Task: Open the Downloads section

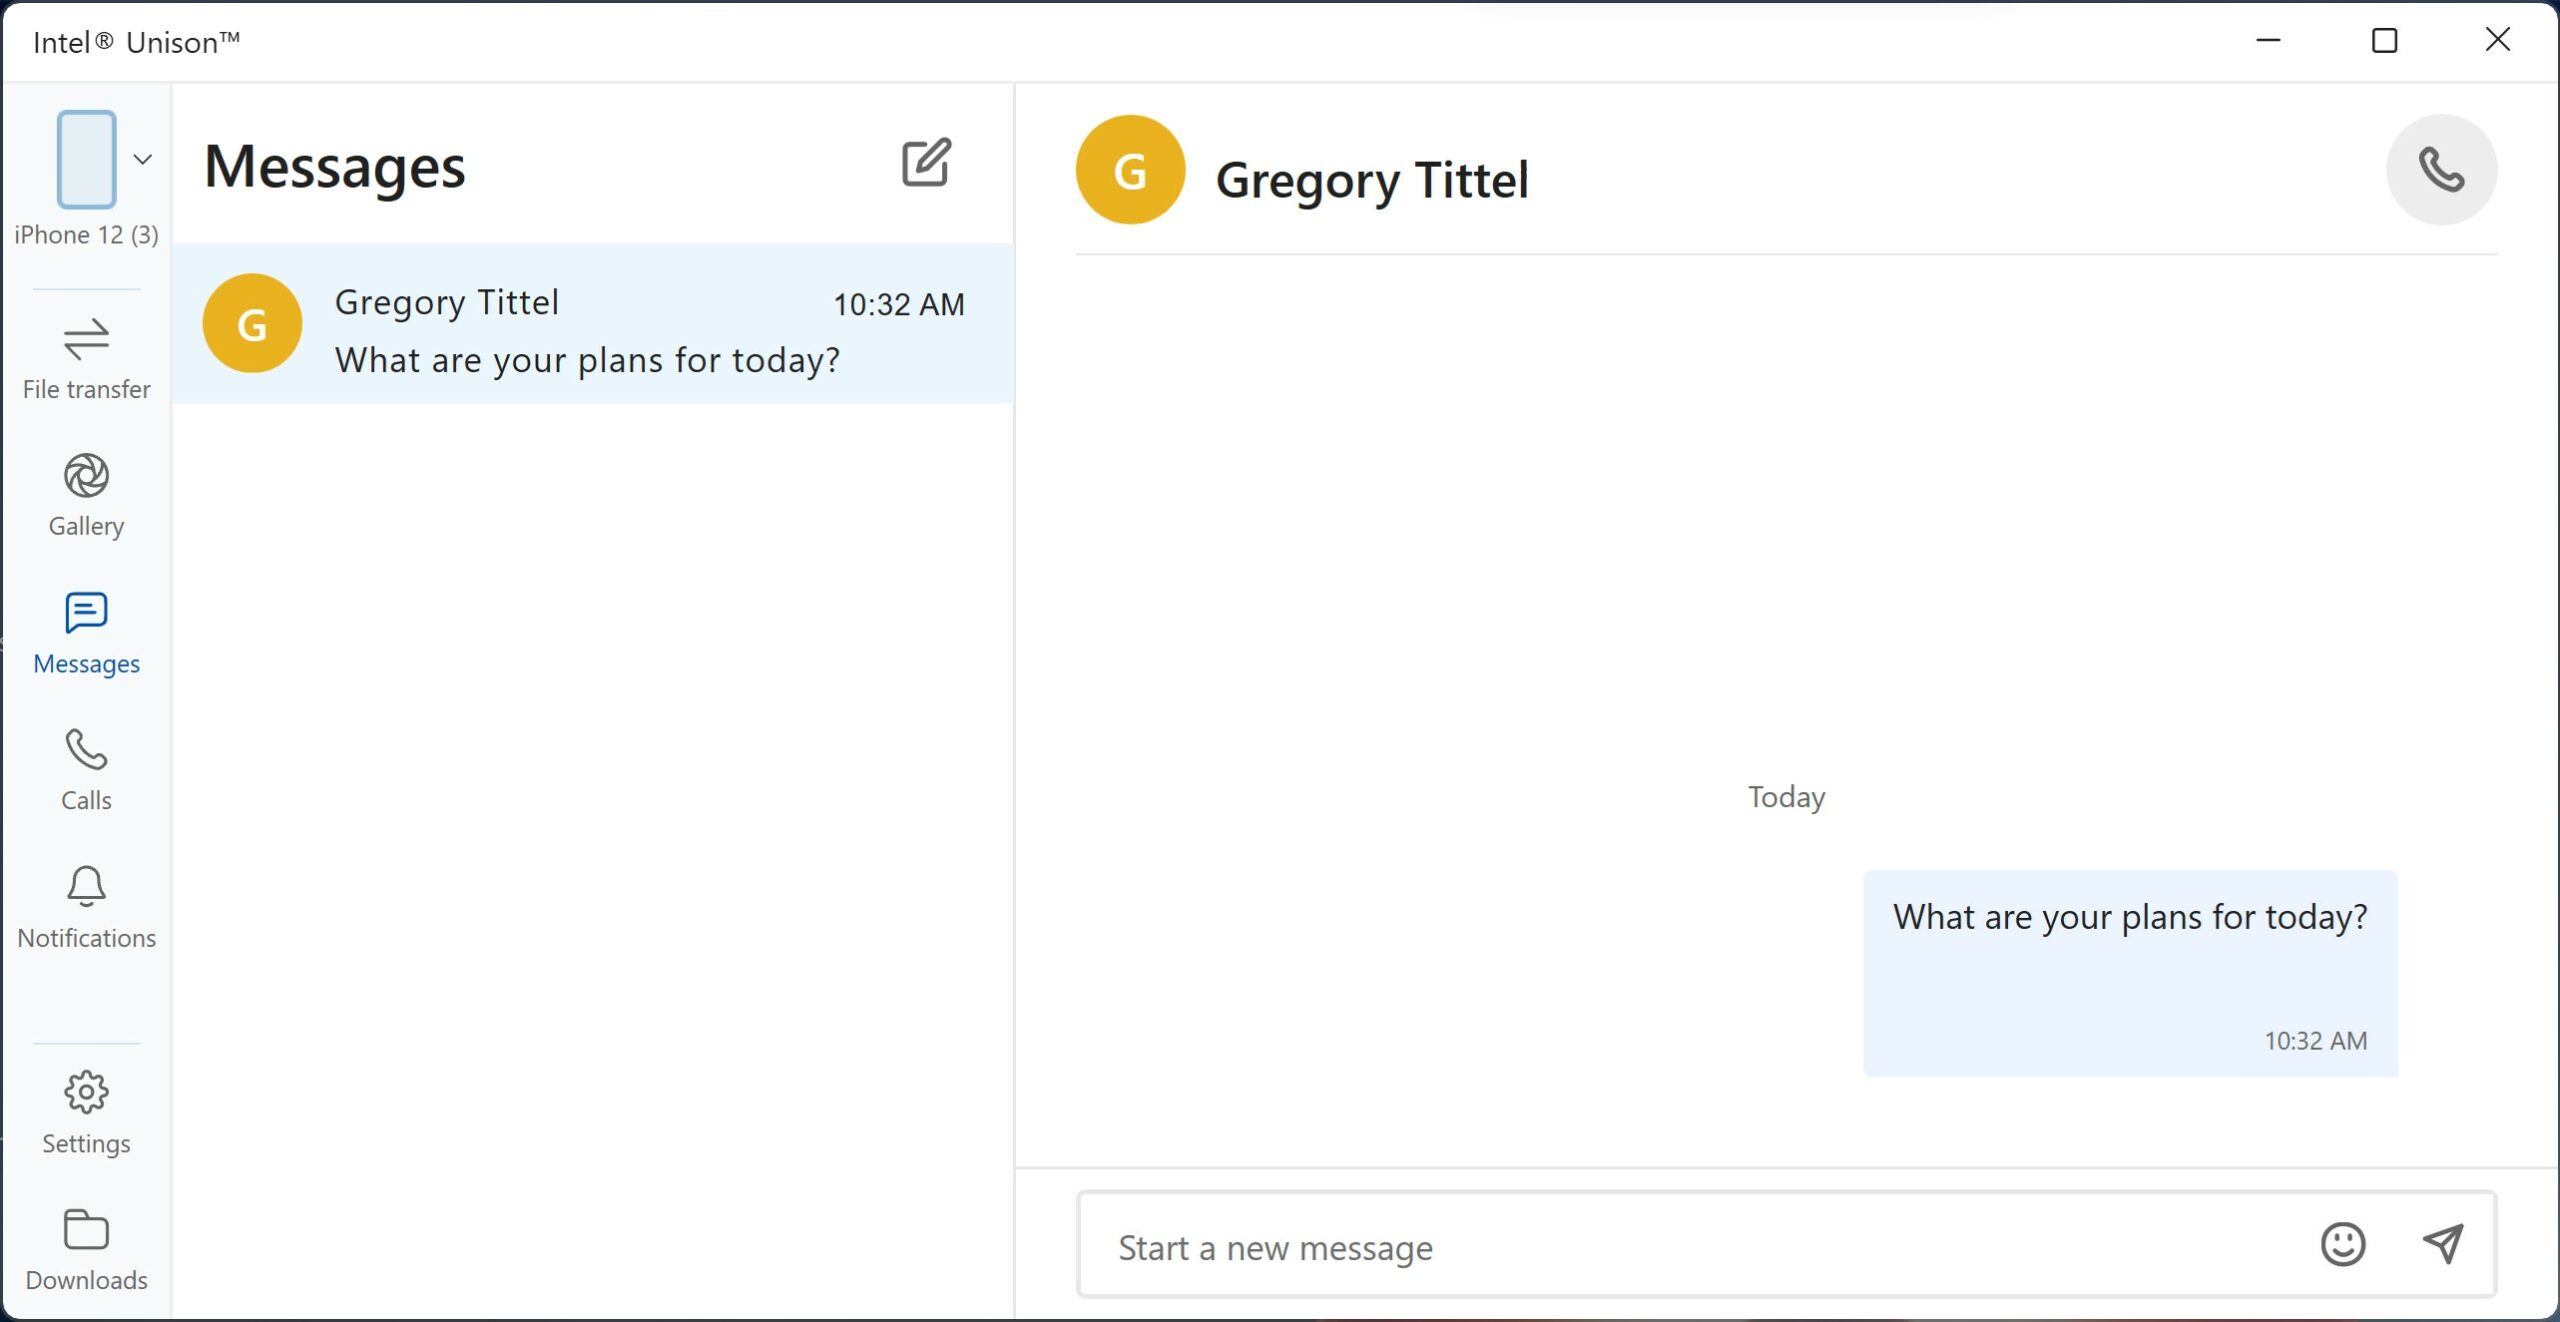Action: click(86, 1247)
